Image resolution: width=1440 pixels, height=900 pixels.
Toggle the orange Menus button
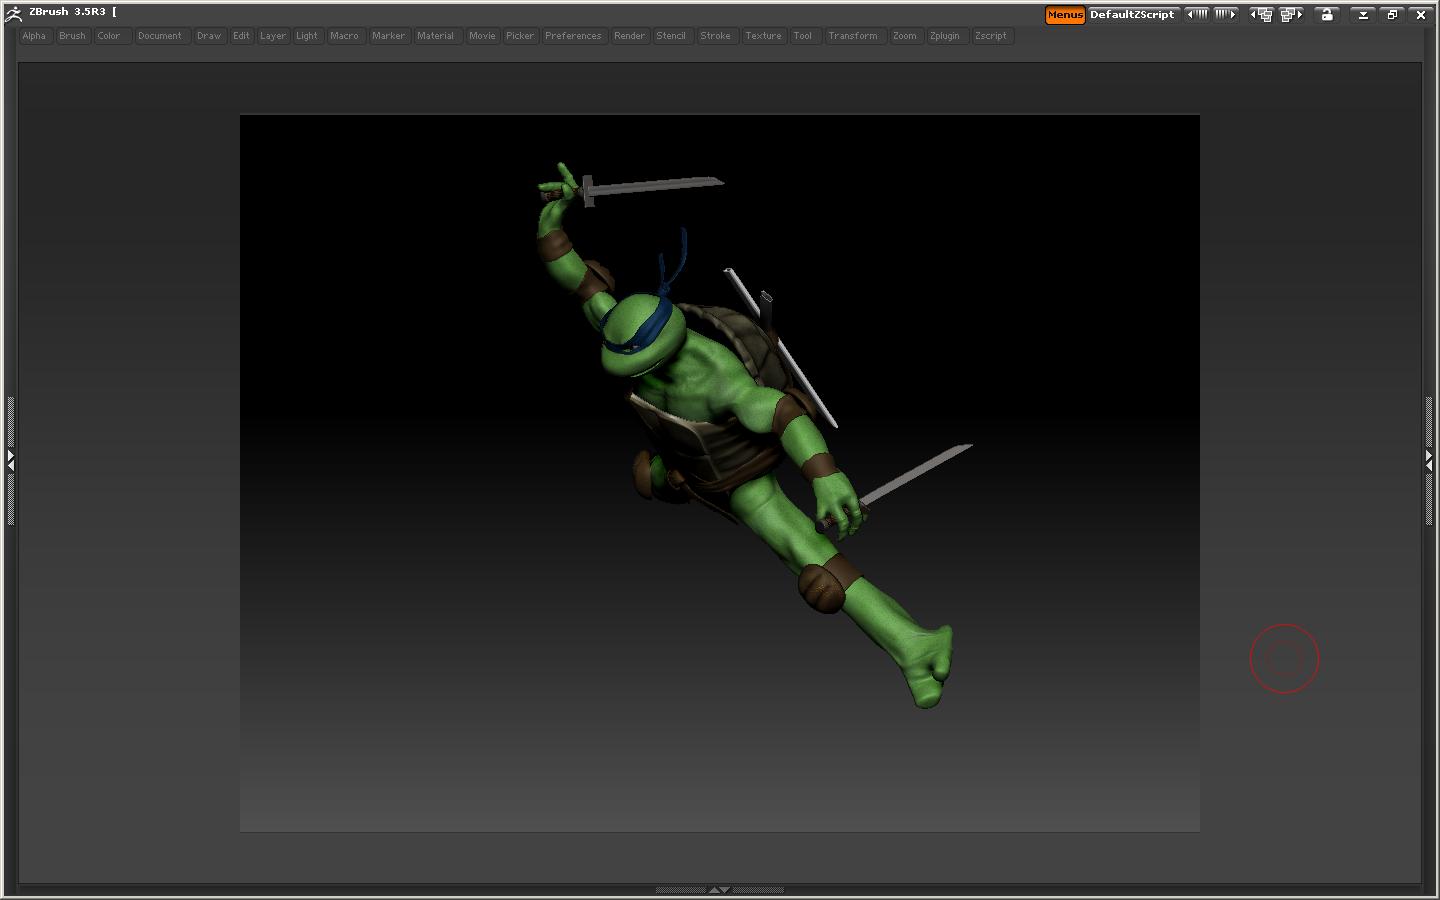pos(1065,15)
